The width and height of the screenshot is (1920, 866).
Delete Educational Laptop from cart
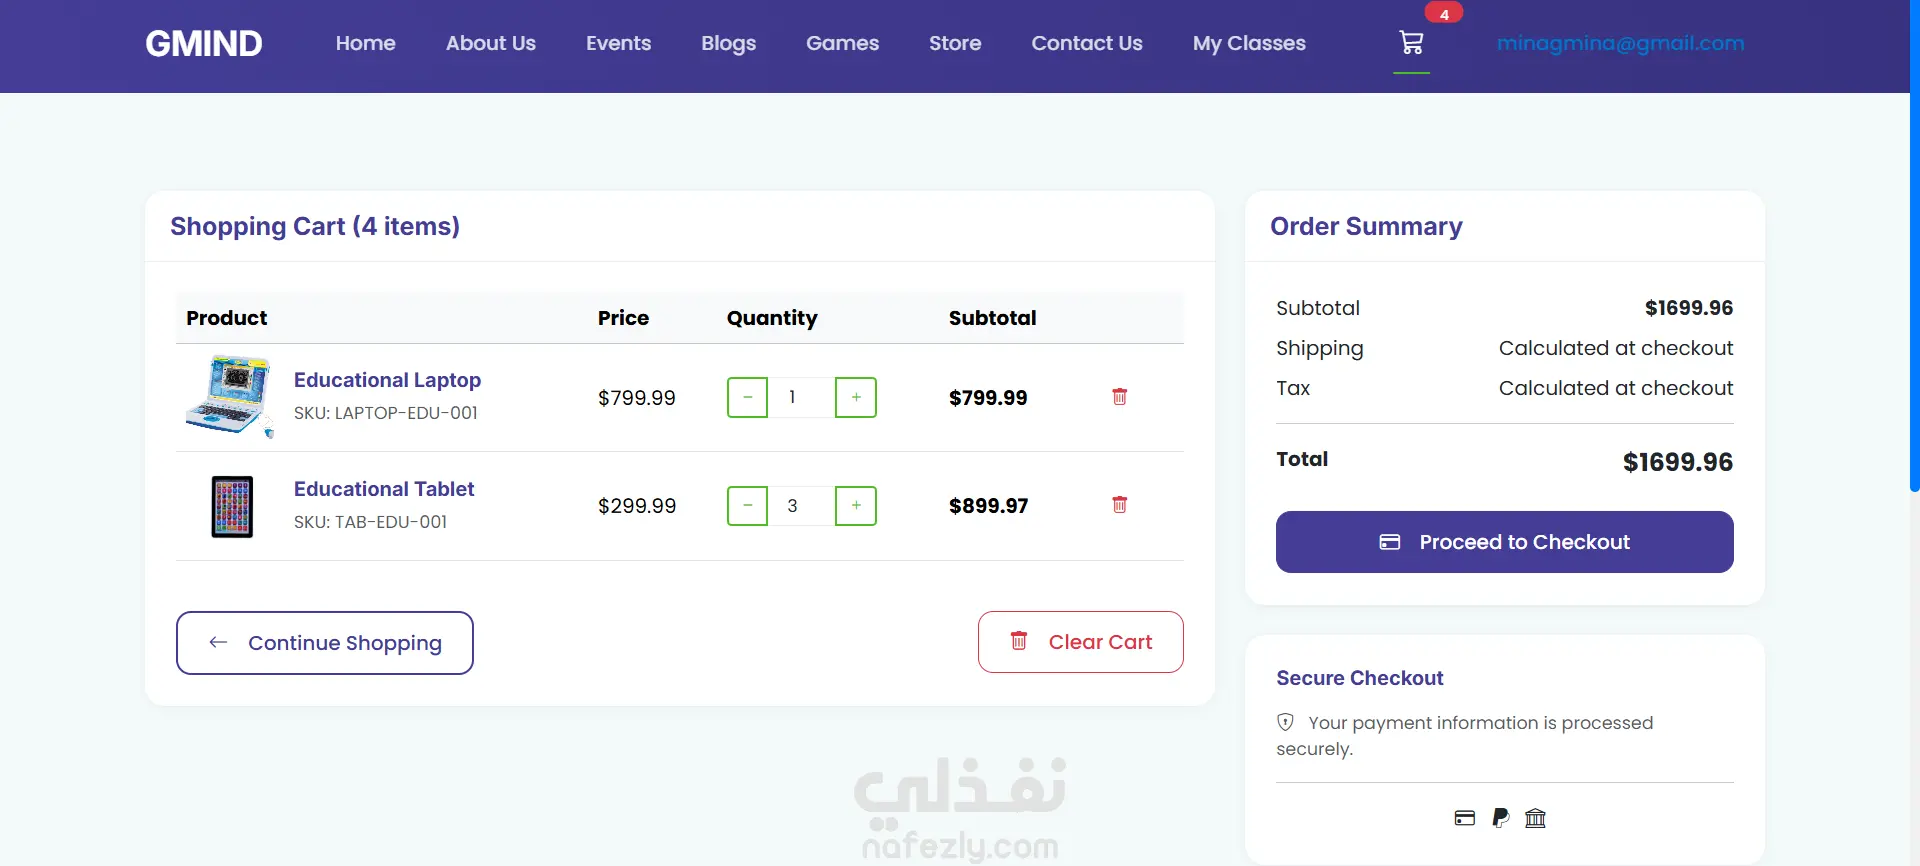pos(1119,397)
